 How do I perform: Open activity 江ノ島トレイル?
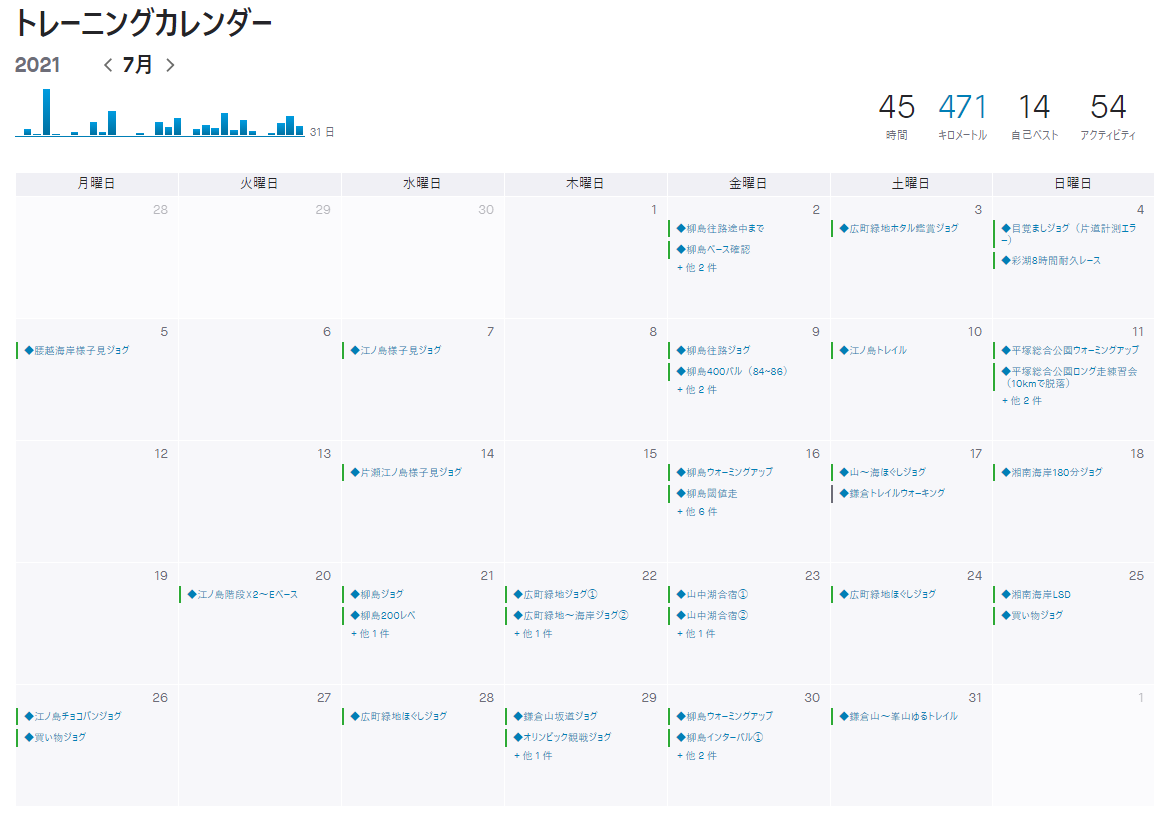tap(873, 350)
